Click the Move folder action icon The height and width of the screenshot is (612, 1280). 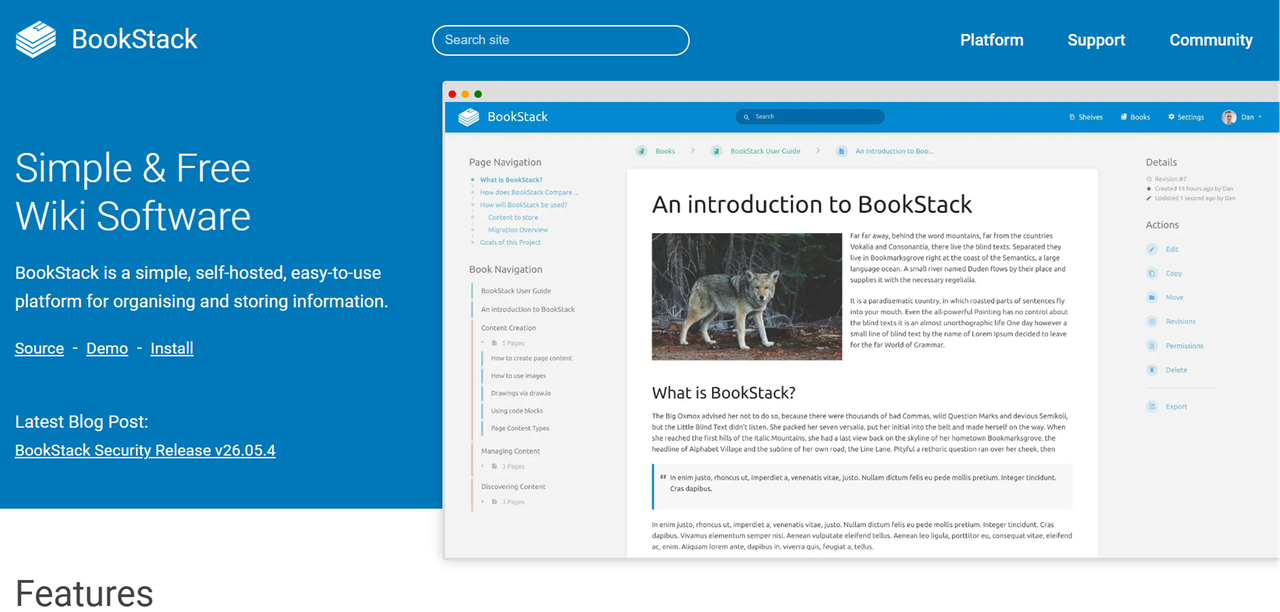[x=1152, y=297]
